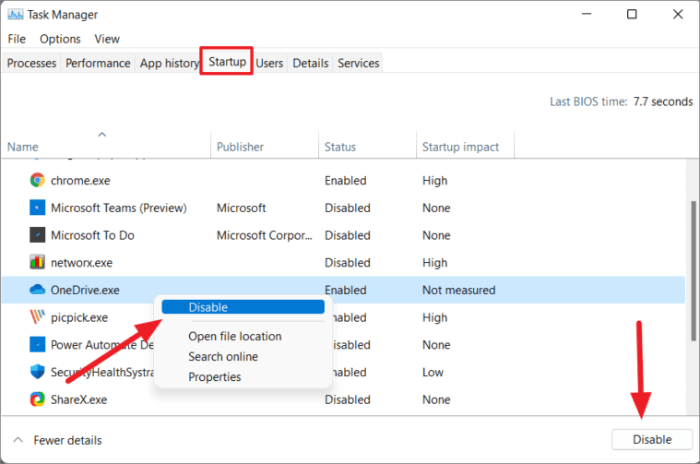
Task: Click the Power Automate Desktop icon
Action: coord(38,344)
